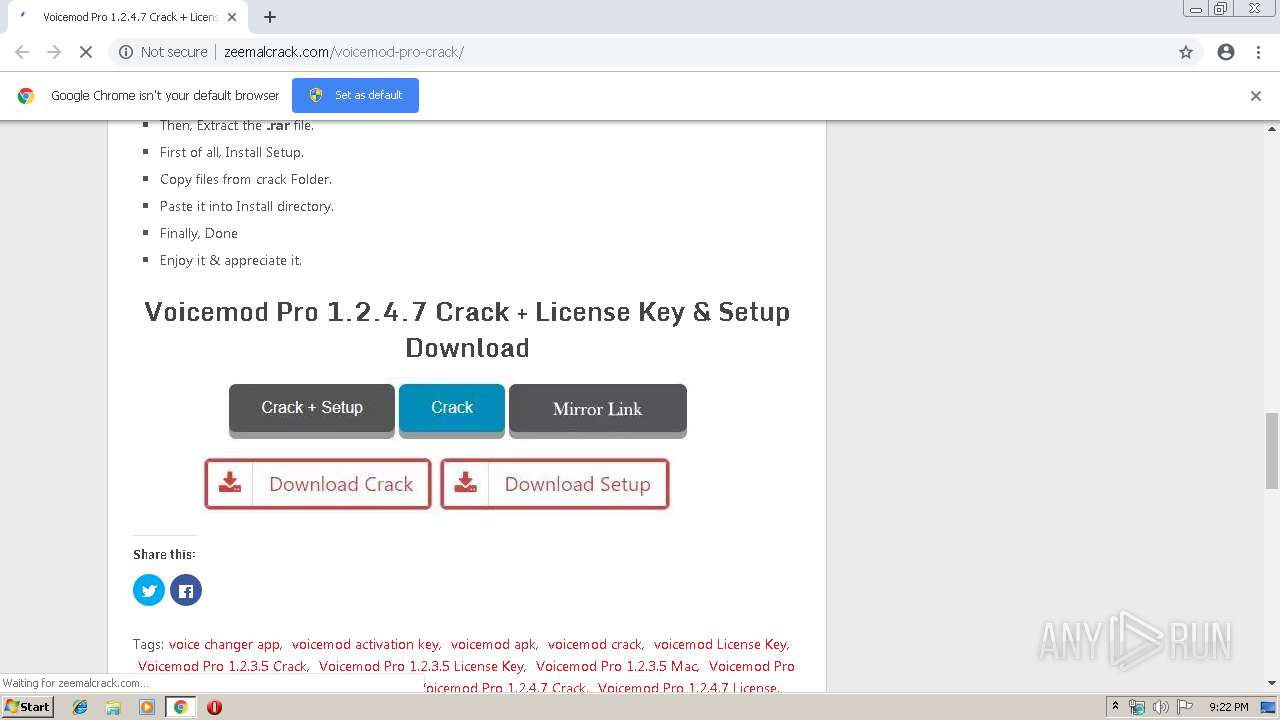The height and width of the screenshot is (720, 1280).
Task: Open the voicemod activation key tag
Action: point(365,644)
